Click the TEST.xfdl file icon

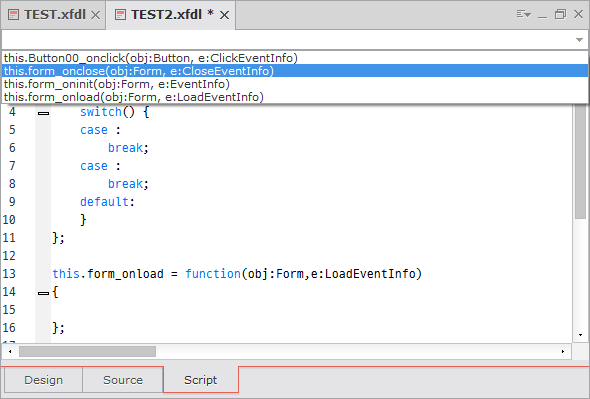click(x=14, y=15)
